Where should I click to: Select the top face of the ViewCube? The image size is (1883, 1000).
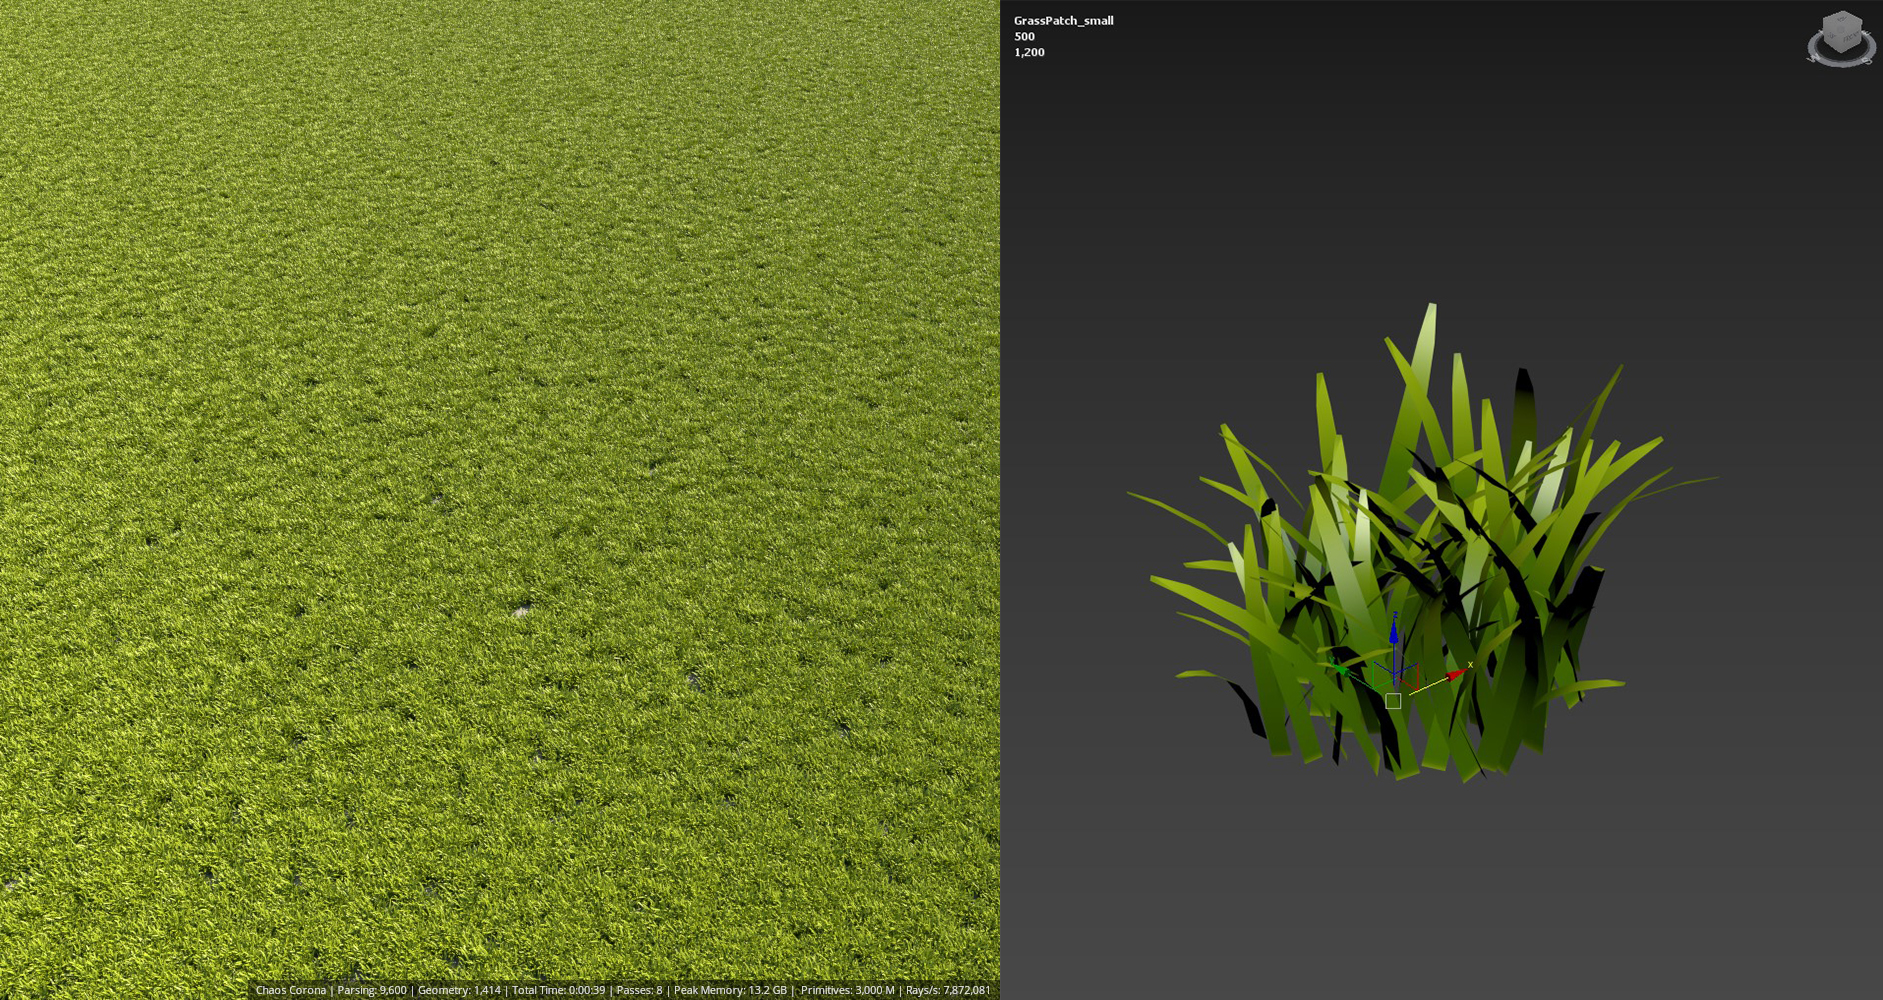point(1842,18)
